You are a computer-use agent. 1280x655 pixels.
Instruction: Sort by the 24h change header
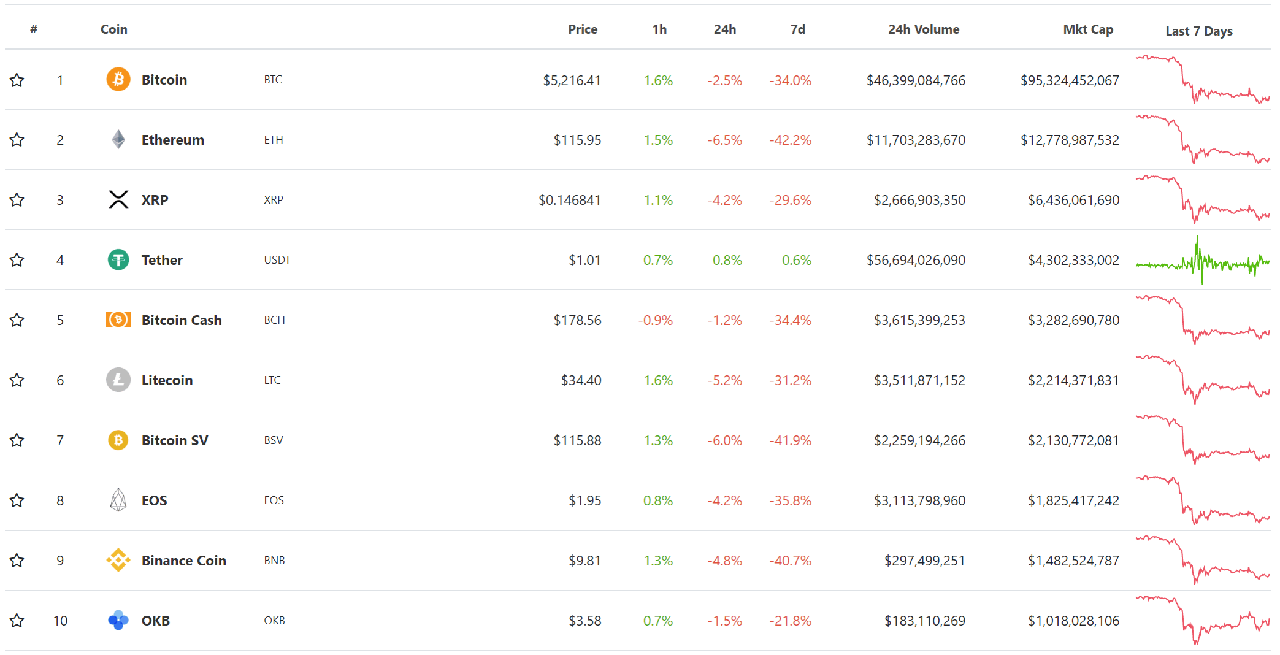[x=725, y=29]
